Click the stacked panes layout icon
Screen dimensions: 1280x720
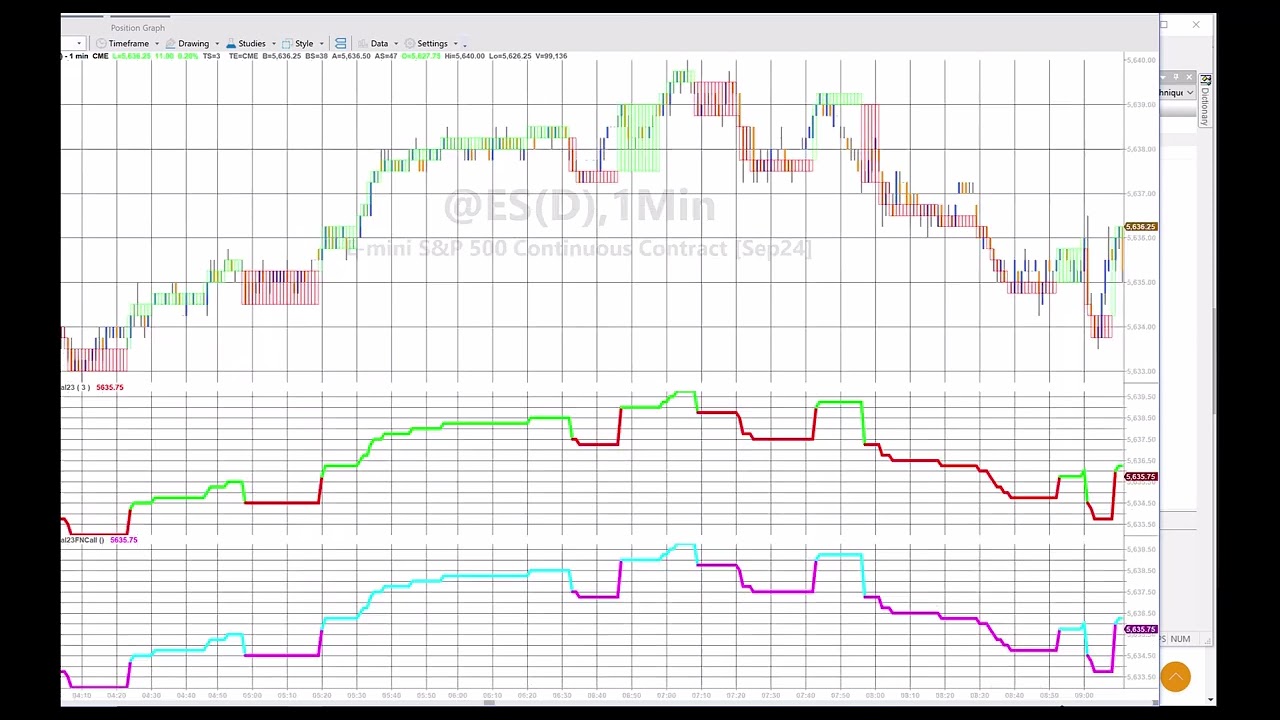[x=341, y=43]
